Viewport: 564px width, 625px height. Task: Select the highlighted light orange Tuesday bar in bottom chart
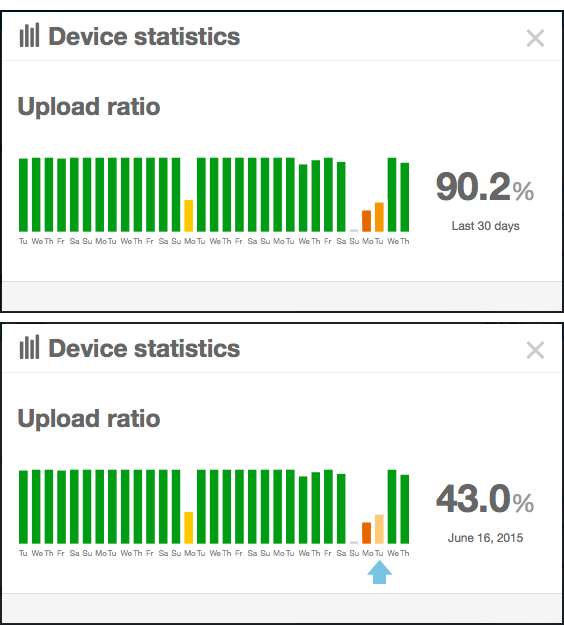point(379,529)
